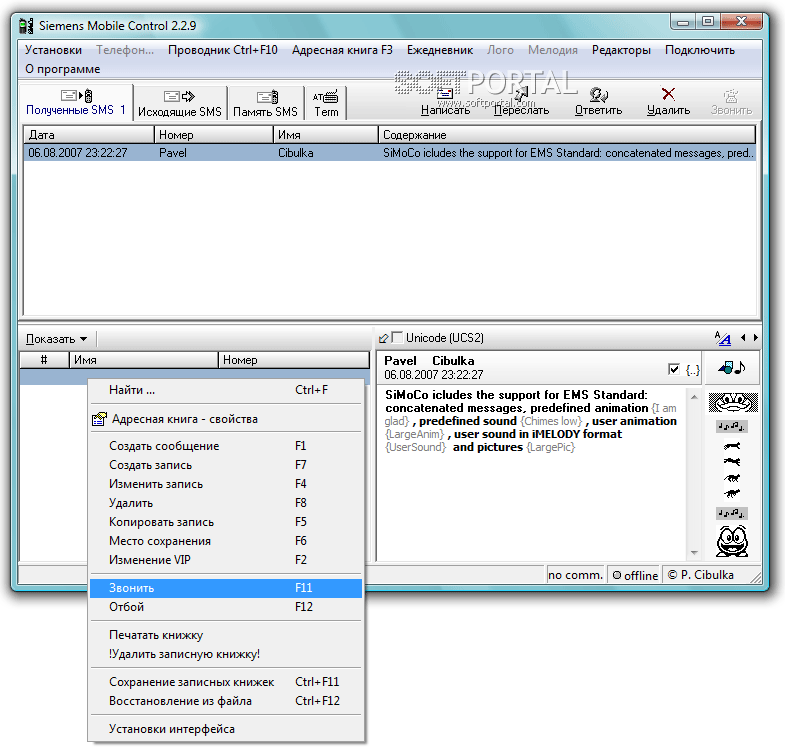785x750 pixels.
Task: Sort SMS list by Номер column header
Action: tap(214, 135)
